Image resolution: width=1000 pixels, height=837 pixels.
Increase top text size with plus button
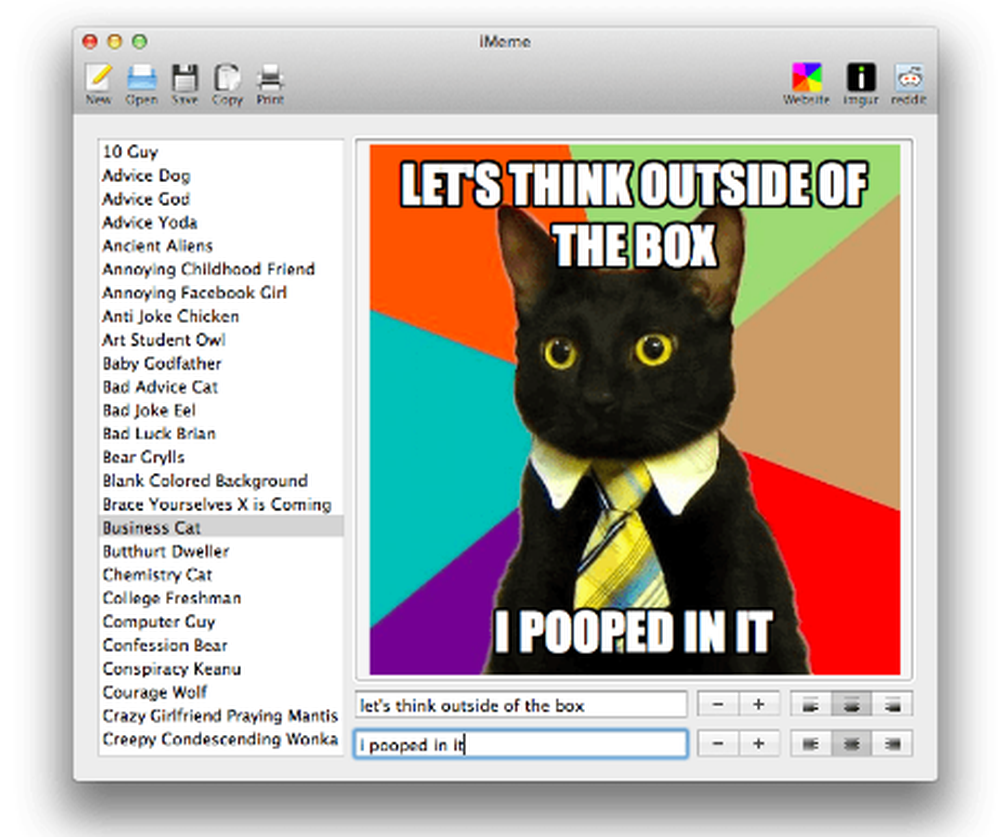click(759, 704)
